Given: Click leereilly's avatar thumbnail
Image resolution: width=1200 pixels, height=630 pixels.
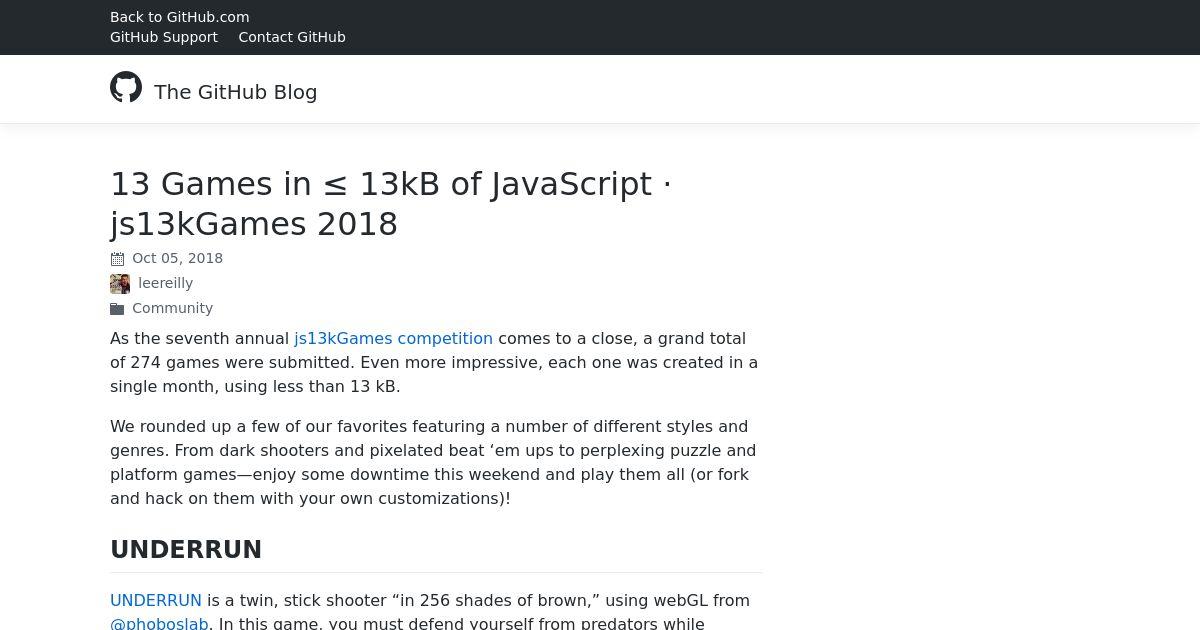Looking at the screenshot, I should (x=120, y=284).
